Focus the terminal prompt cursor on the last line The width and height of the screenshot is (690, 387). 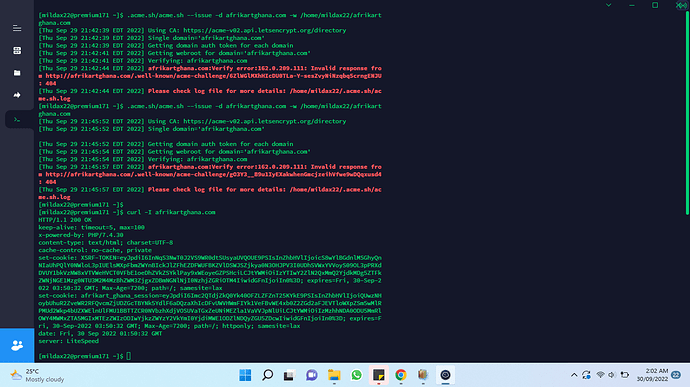point(128,356)
